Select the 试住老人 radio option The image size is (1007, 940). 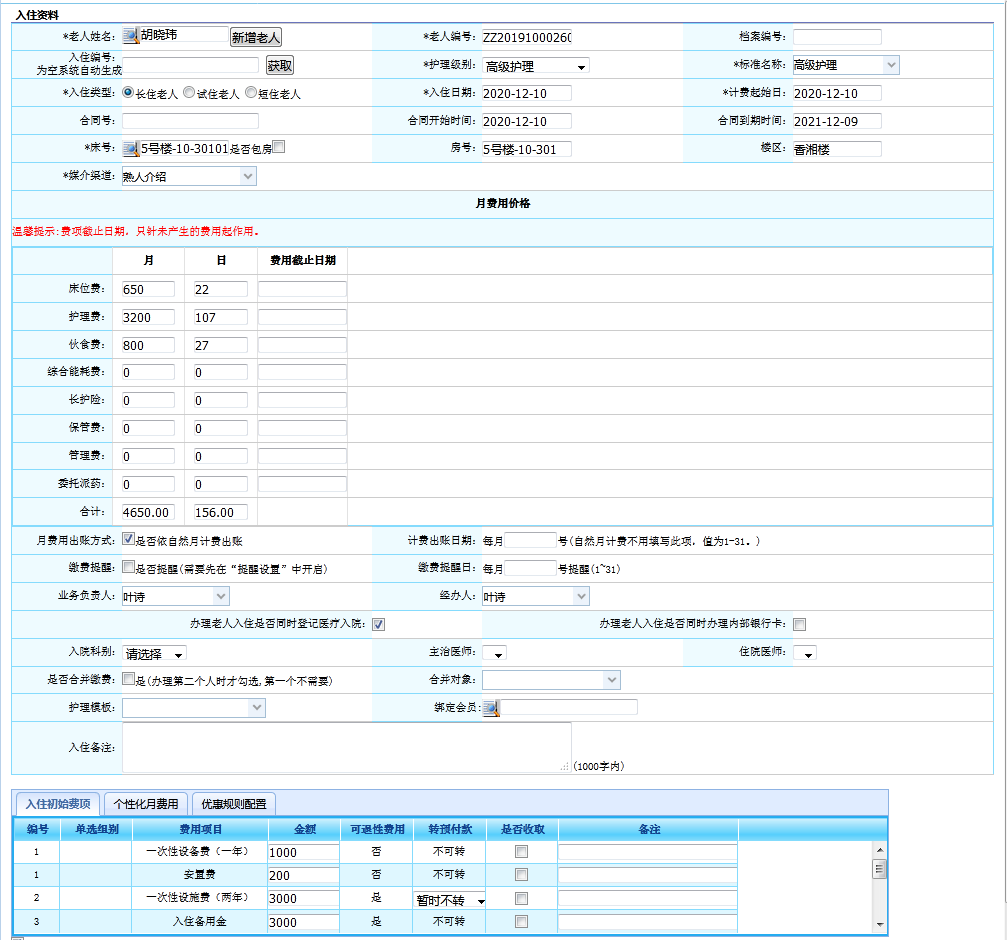188,92
